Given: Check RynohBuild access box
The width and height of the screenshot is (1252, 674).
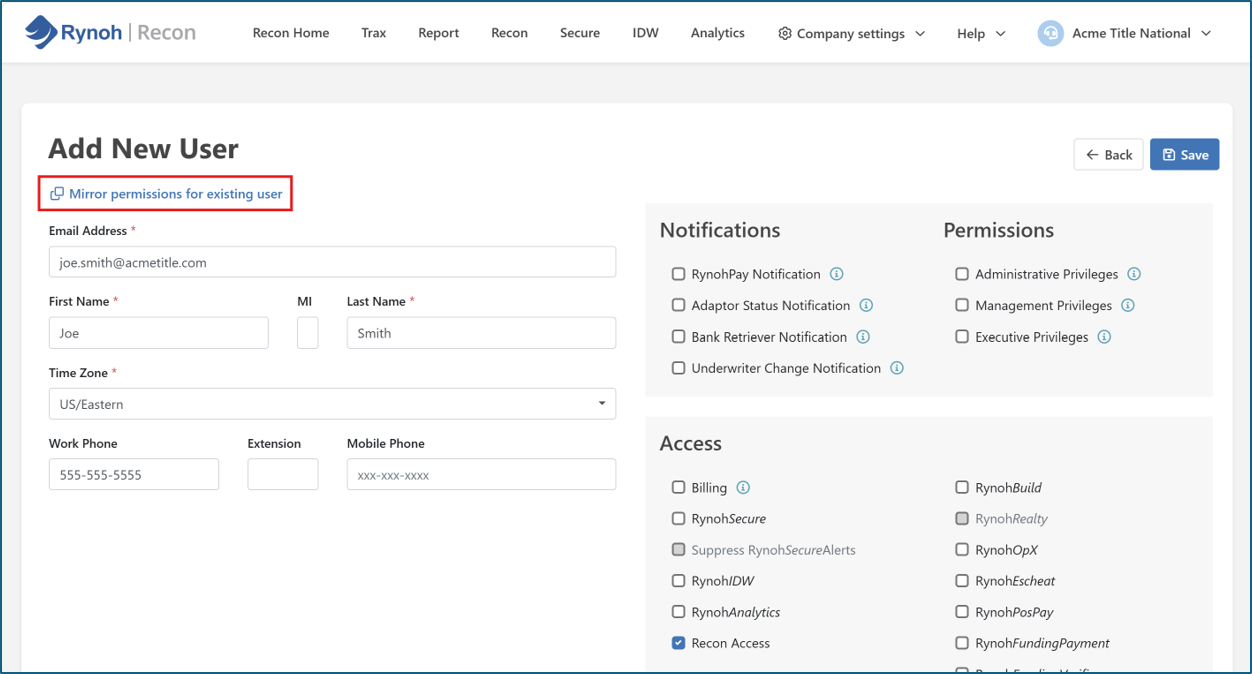Looking at the screenshot, I should click(962, 488).
